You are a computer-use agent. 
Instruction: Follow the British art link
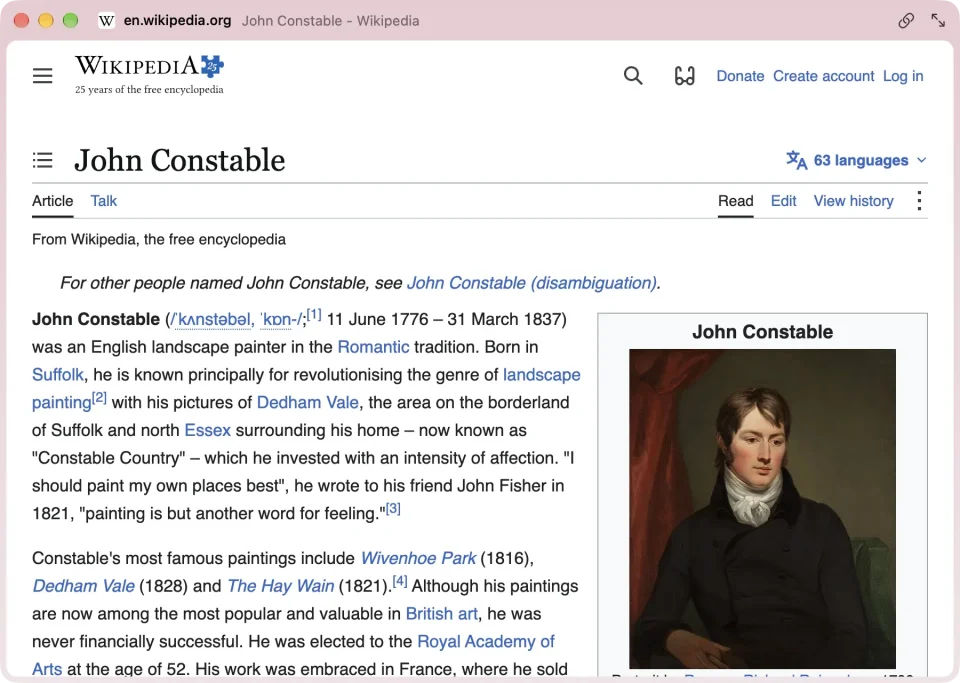click(441, 614)
